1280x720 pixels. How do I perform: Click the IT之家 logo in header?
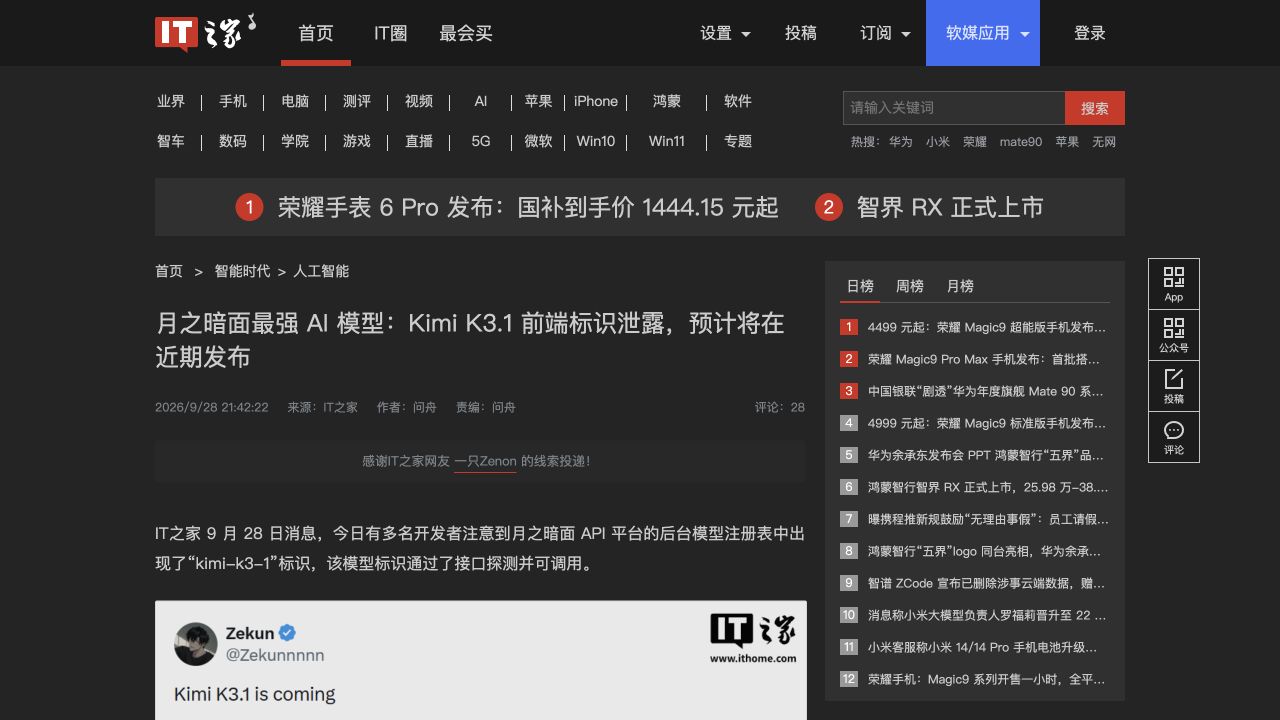205,33
